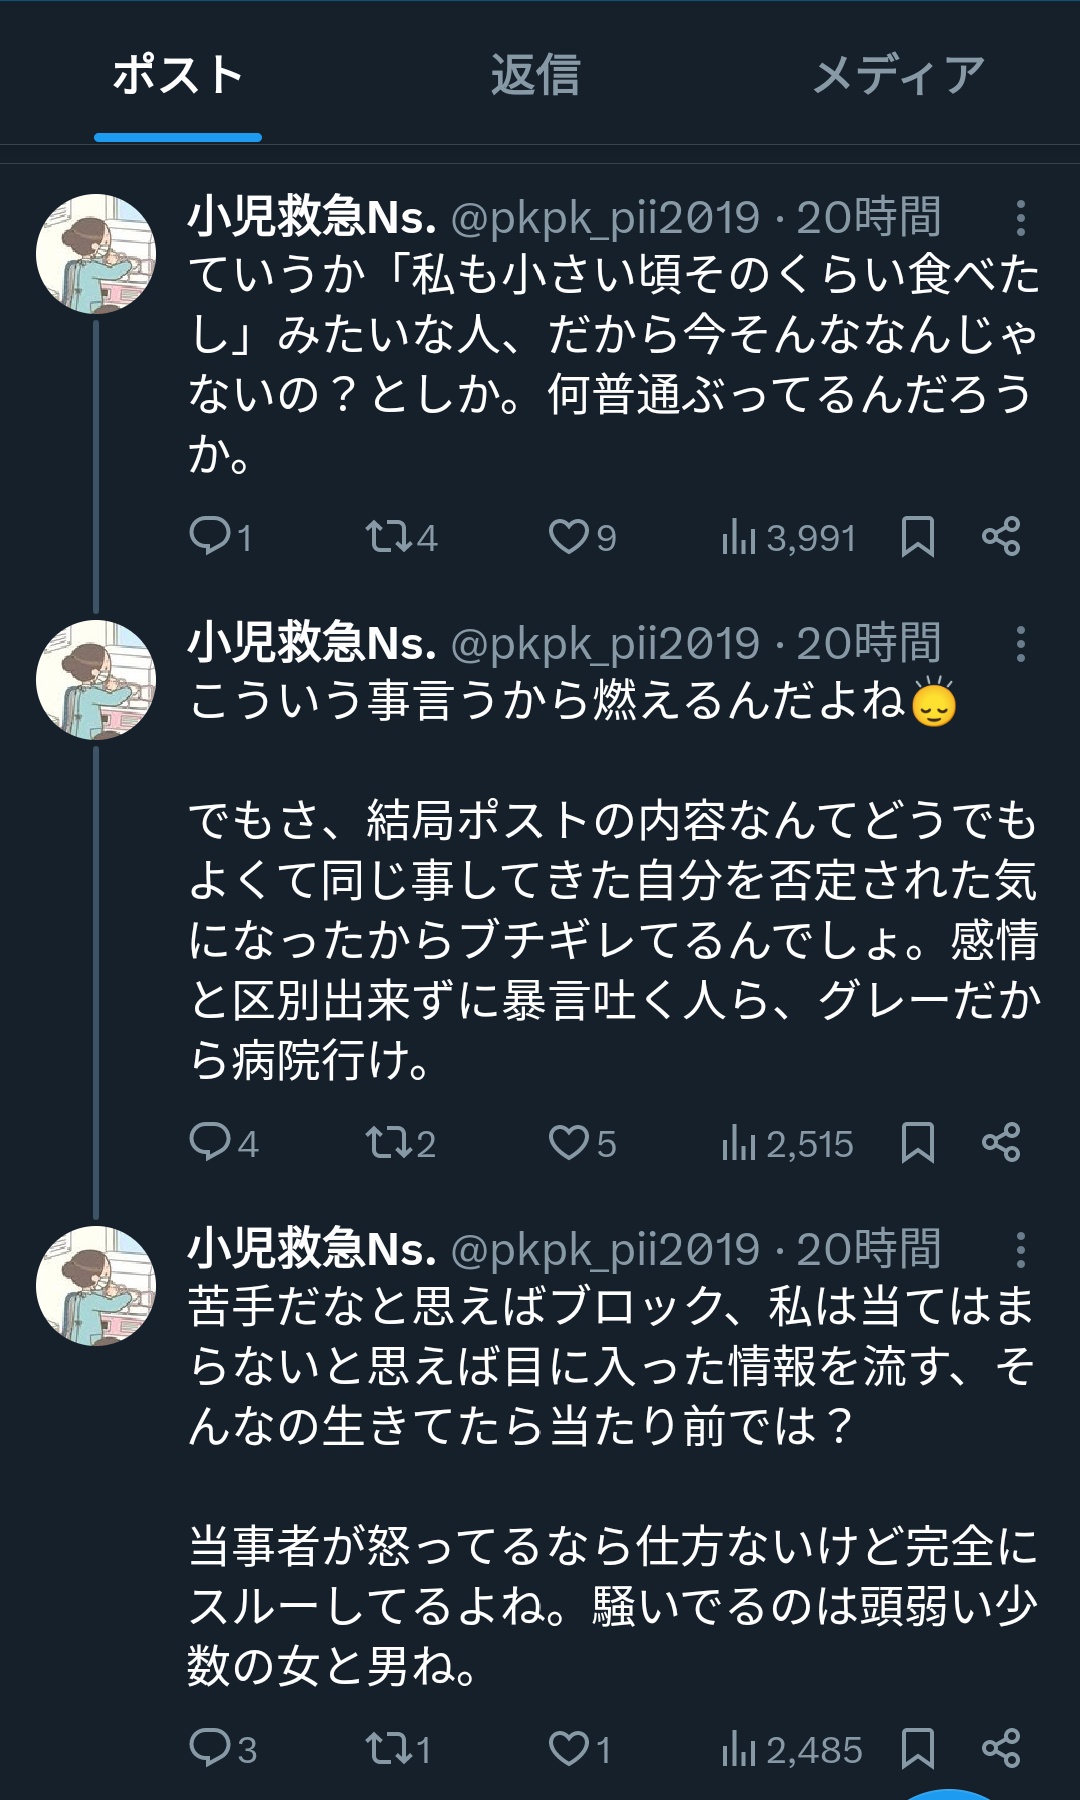
Task: Like the post with 5 likes
Action: (x=569, y=1142)
